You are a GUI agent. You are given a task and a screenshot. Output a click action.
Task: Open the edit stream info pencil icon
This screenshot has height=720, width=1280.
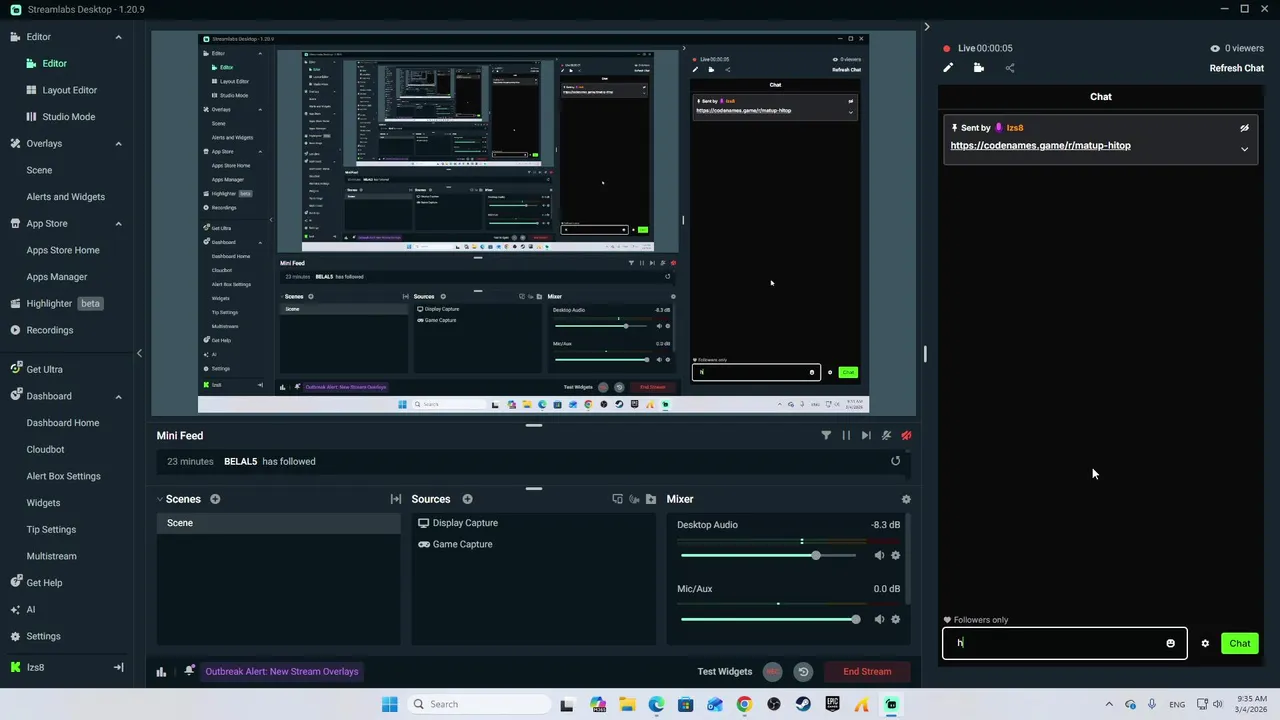[948, 68]
